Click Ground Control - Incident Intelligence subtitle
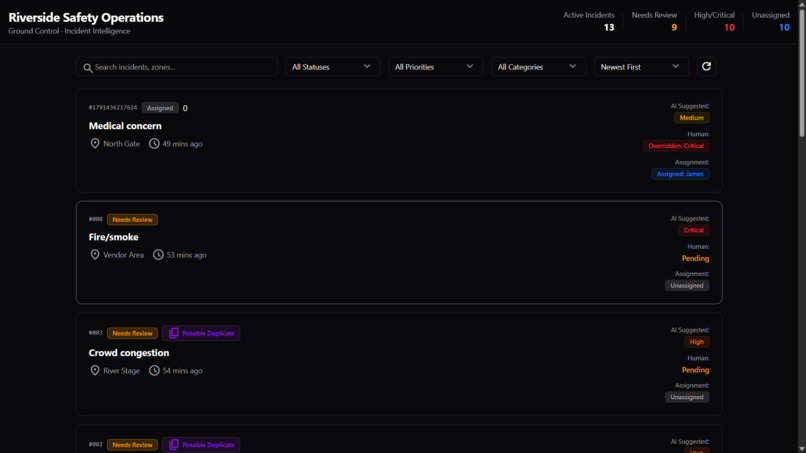Image resolution: width=806 pixels, height=453 pixels. 69,31
